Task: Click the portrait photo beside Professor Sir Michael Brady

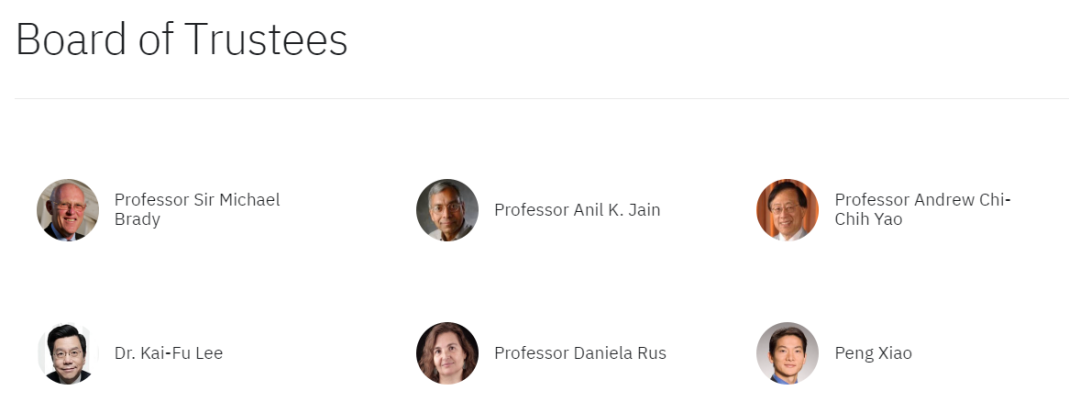Action: coord(68,210)
